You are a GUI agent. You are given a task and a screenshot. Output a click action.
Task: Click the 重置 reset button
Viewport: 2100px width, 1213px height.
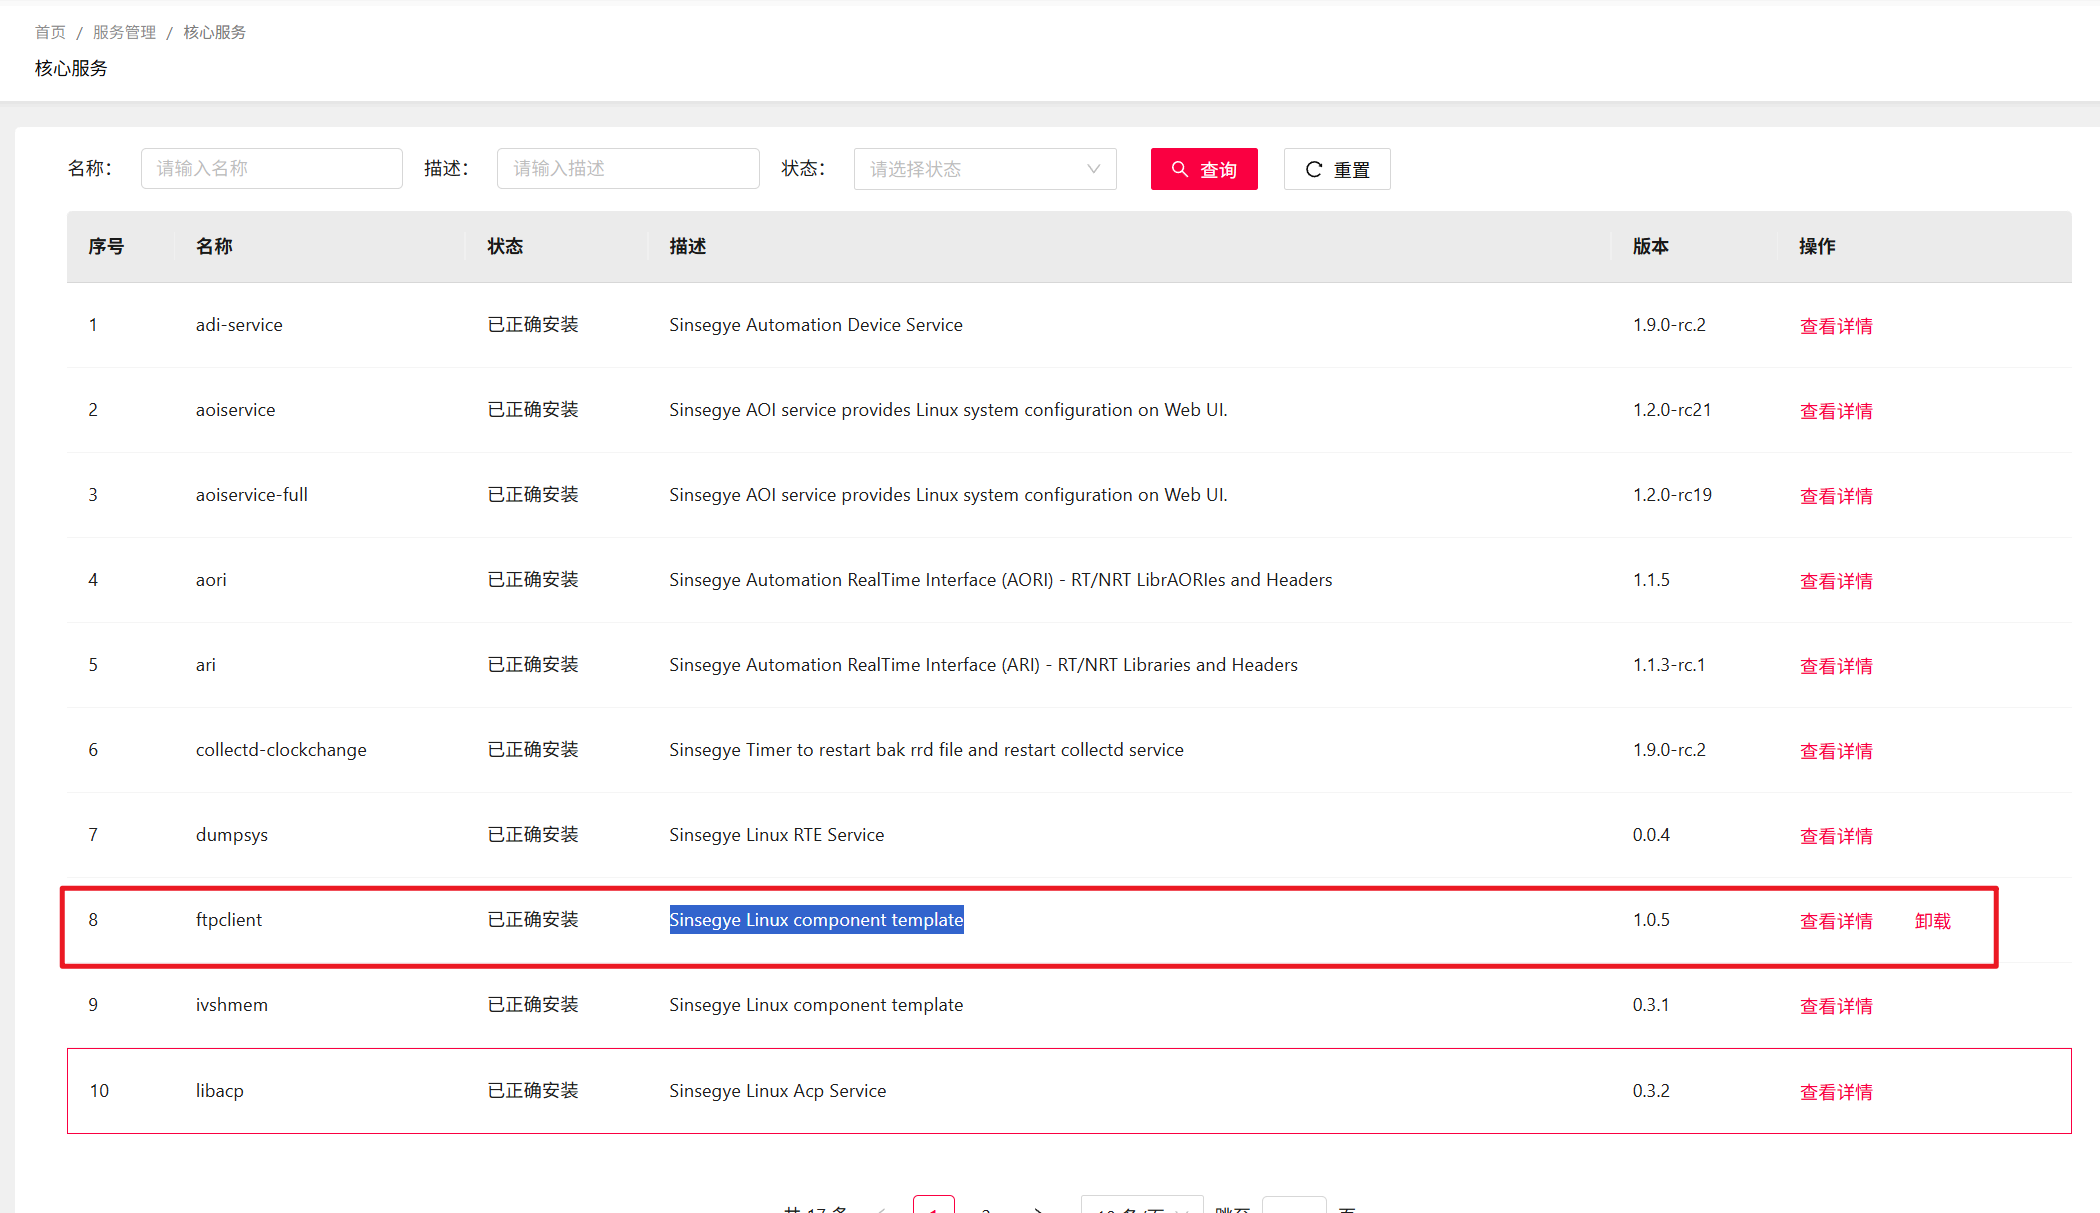[1337, 169]
